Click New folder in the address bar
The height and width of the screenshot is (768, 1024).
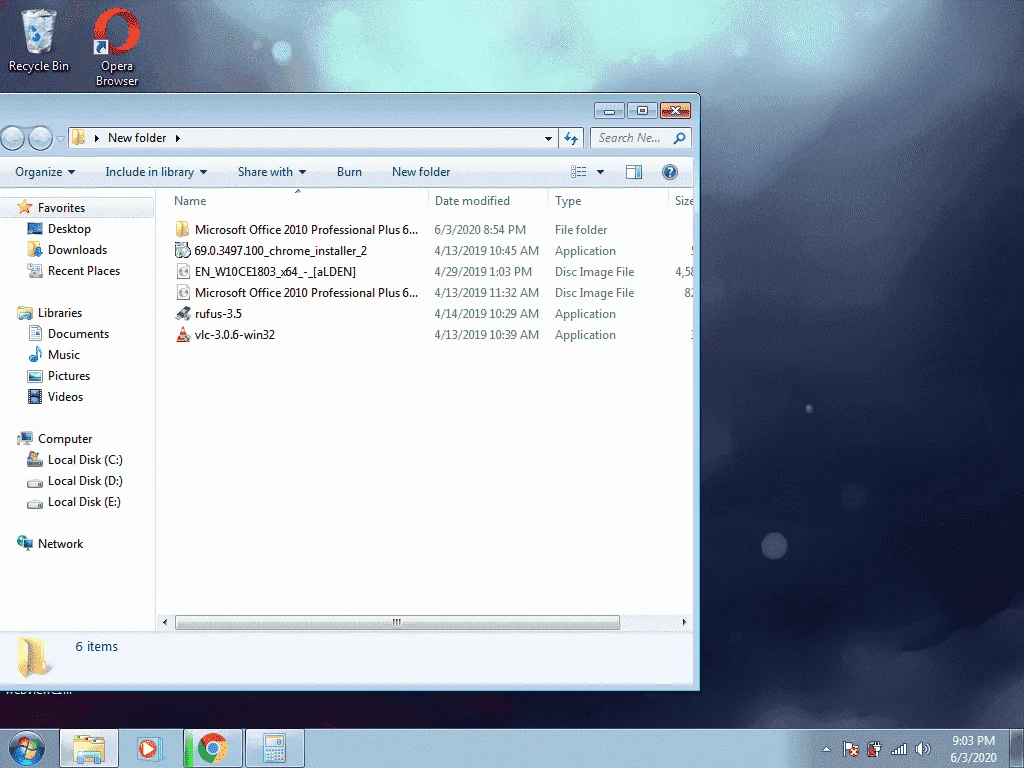tap(137, 138)
